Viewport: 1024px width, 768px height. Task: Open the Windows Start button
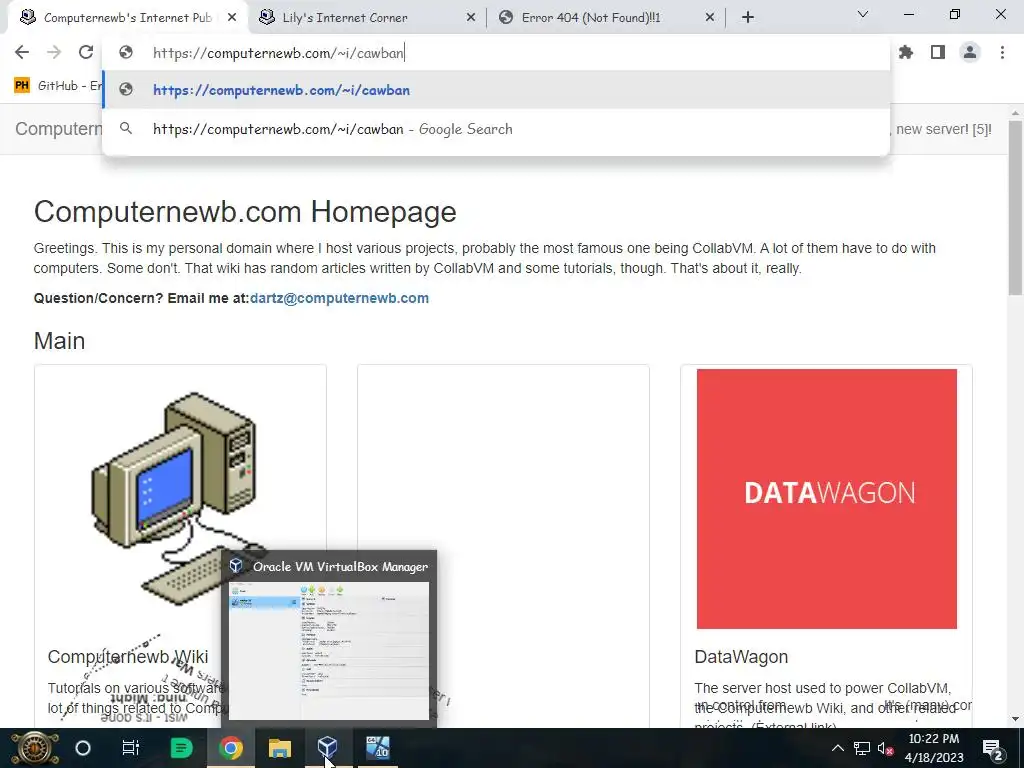pyautogui.click(x=35, y=748)
